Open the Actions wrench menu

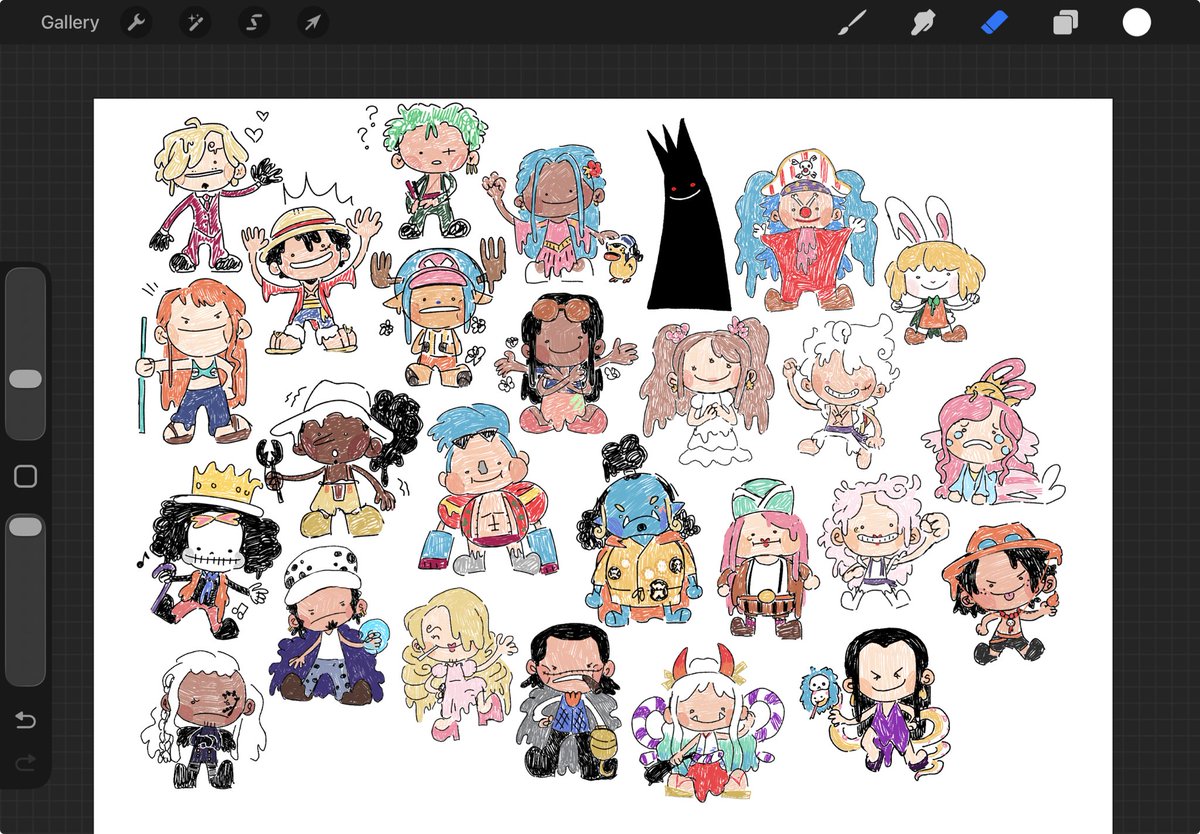coord(136,22)
